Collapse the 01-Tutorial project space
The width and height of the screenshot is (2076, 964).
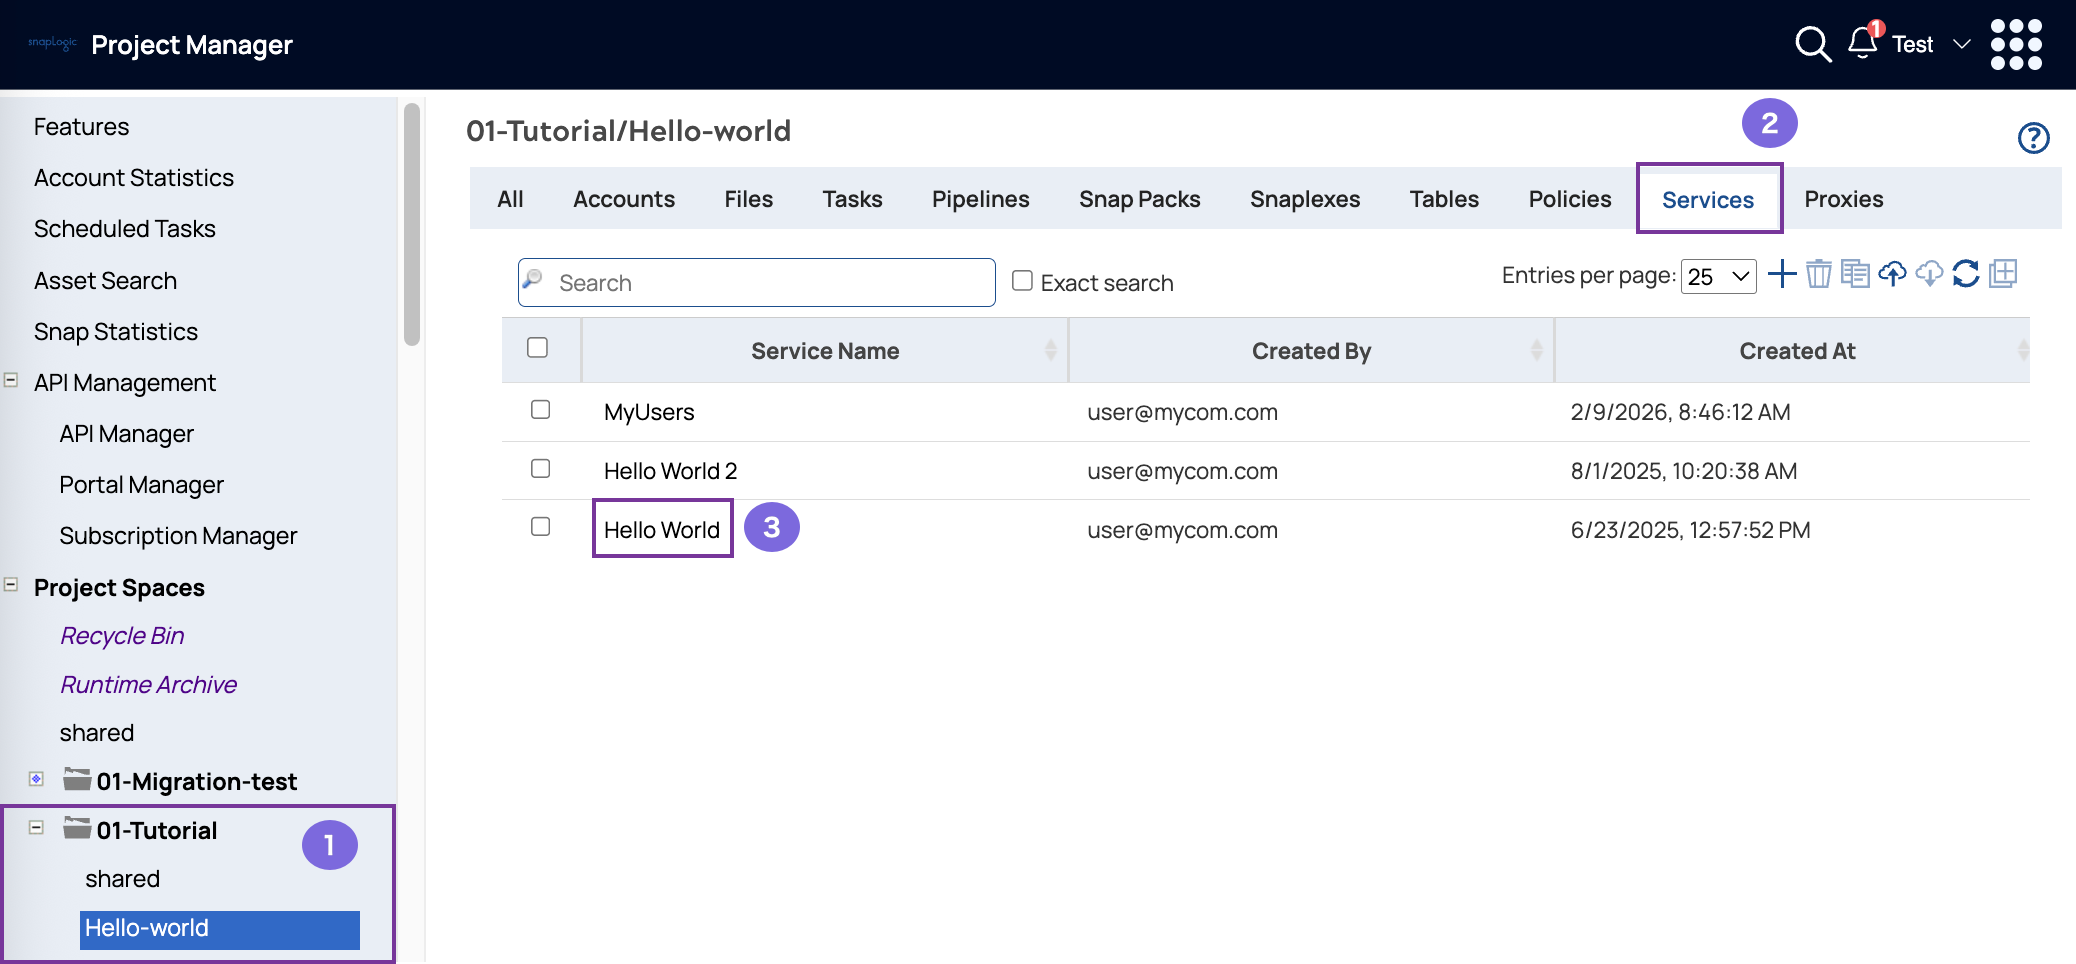tap(36, 828)
